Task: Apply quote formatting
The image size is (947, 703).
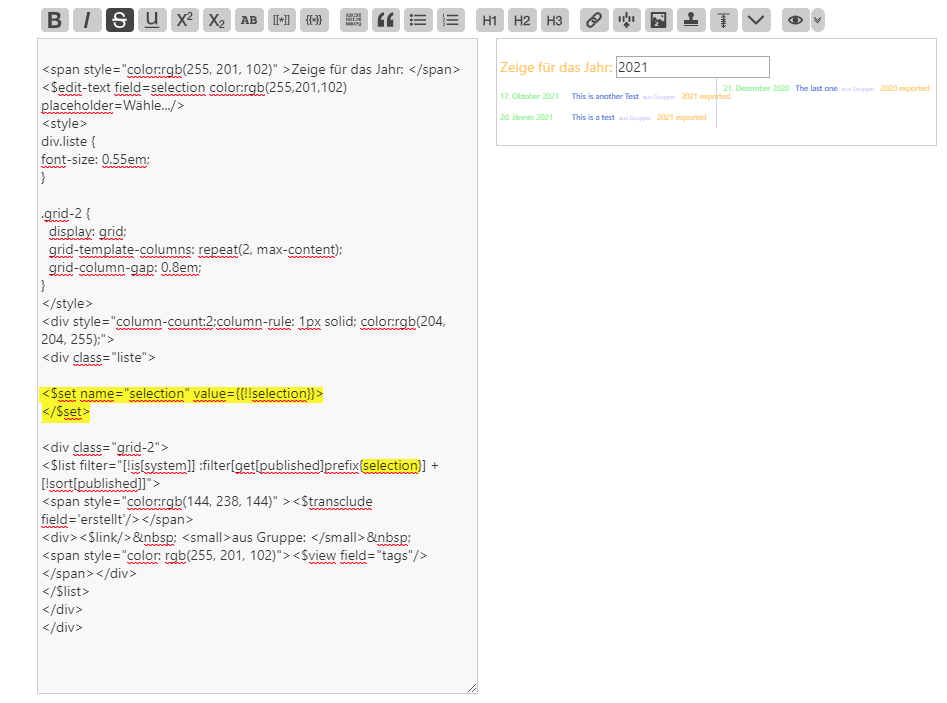Action: 386,20
